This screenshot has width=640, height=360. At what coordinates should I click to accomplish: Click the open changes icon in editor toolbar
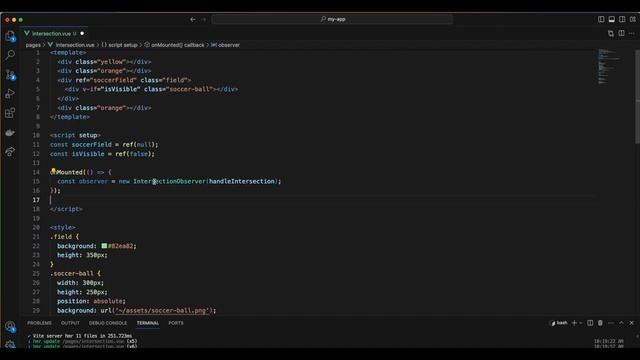point(611,33)
